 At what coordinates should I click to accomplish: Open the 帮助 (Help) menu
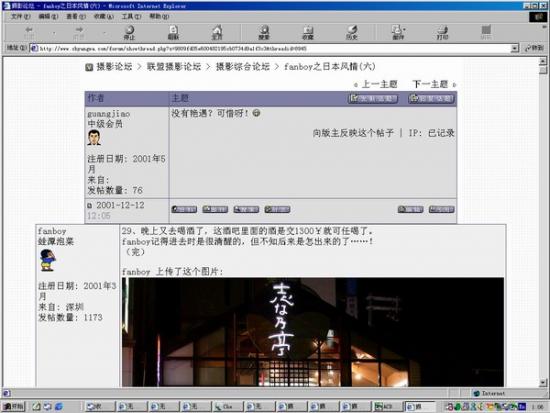pos(159,16)
